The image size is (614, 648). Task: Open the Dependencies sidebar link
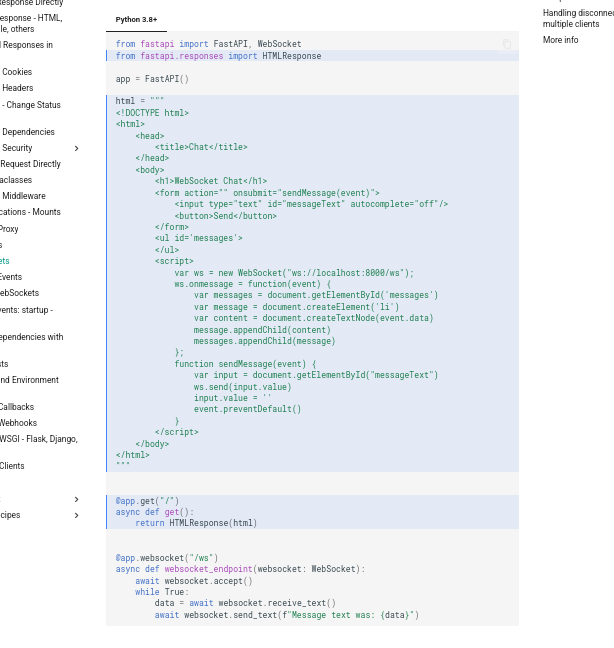(x=28, y=132)
